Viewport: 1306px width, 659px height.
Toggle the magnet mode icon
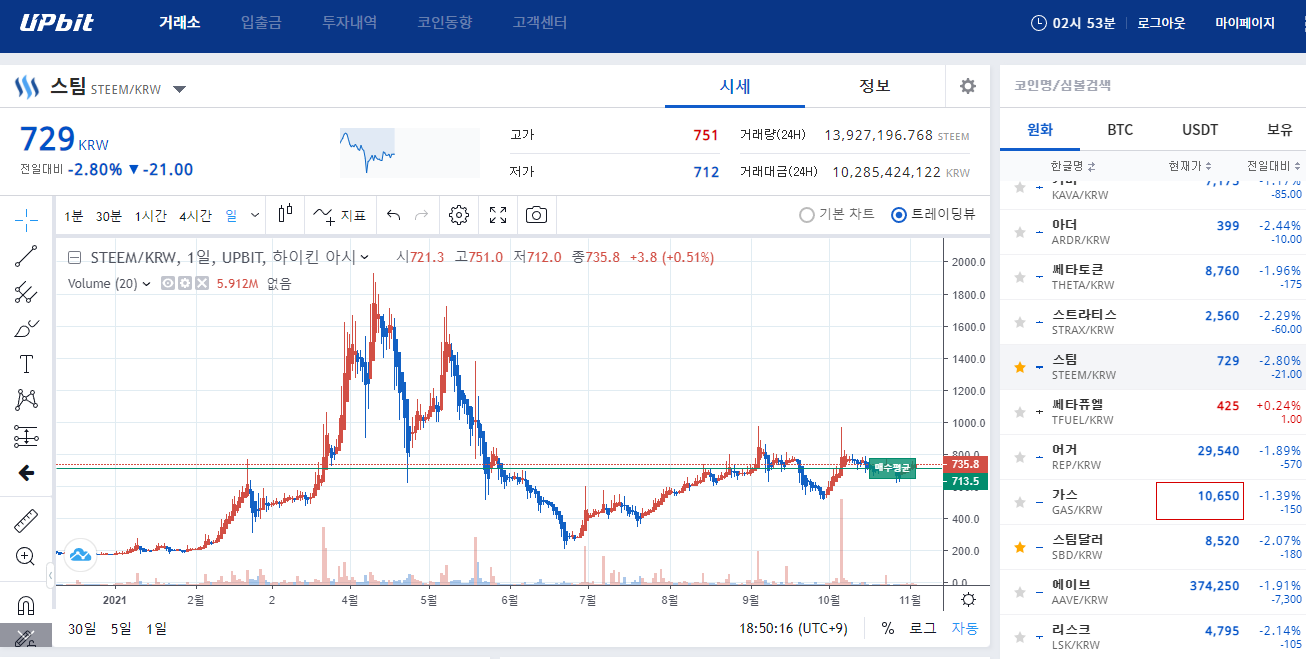click(x=27, y=605)
